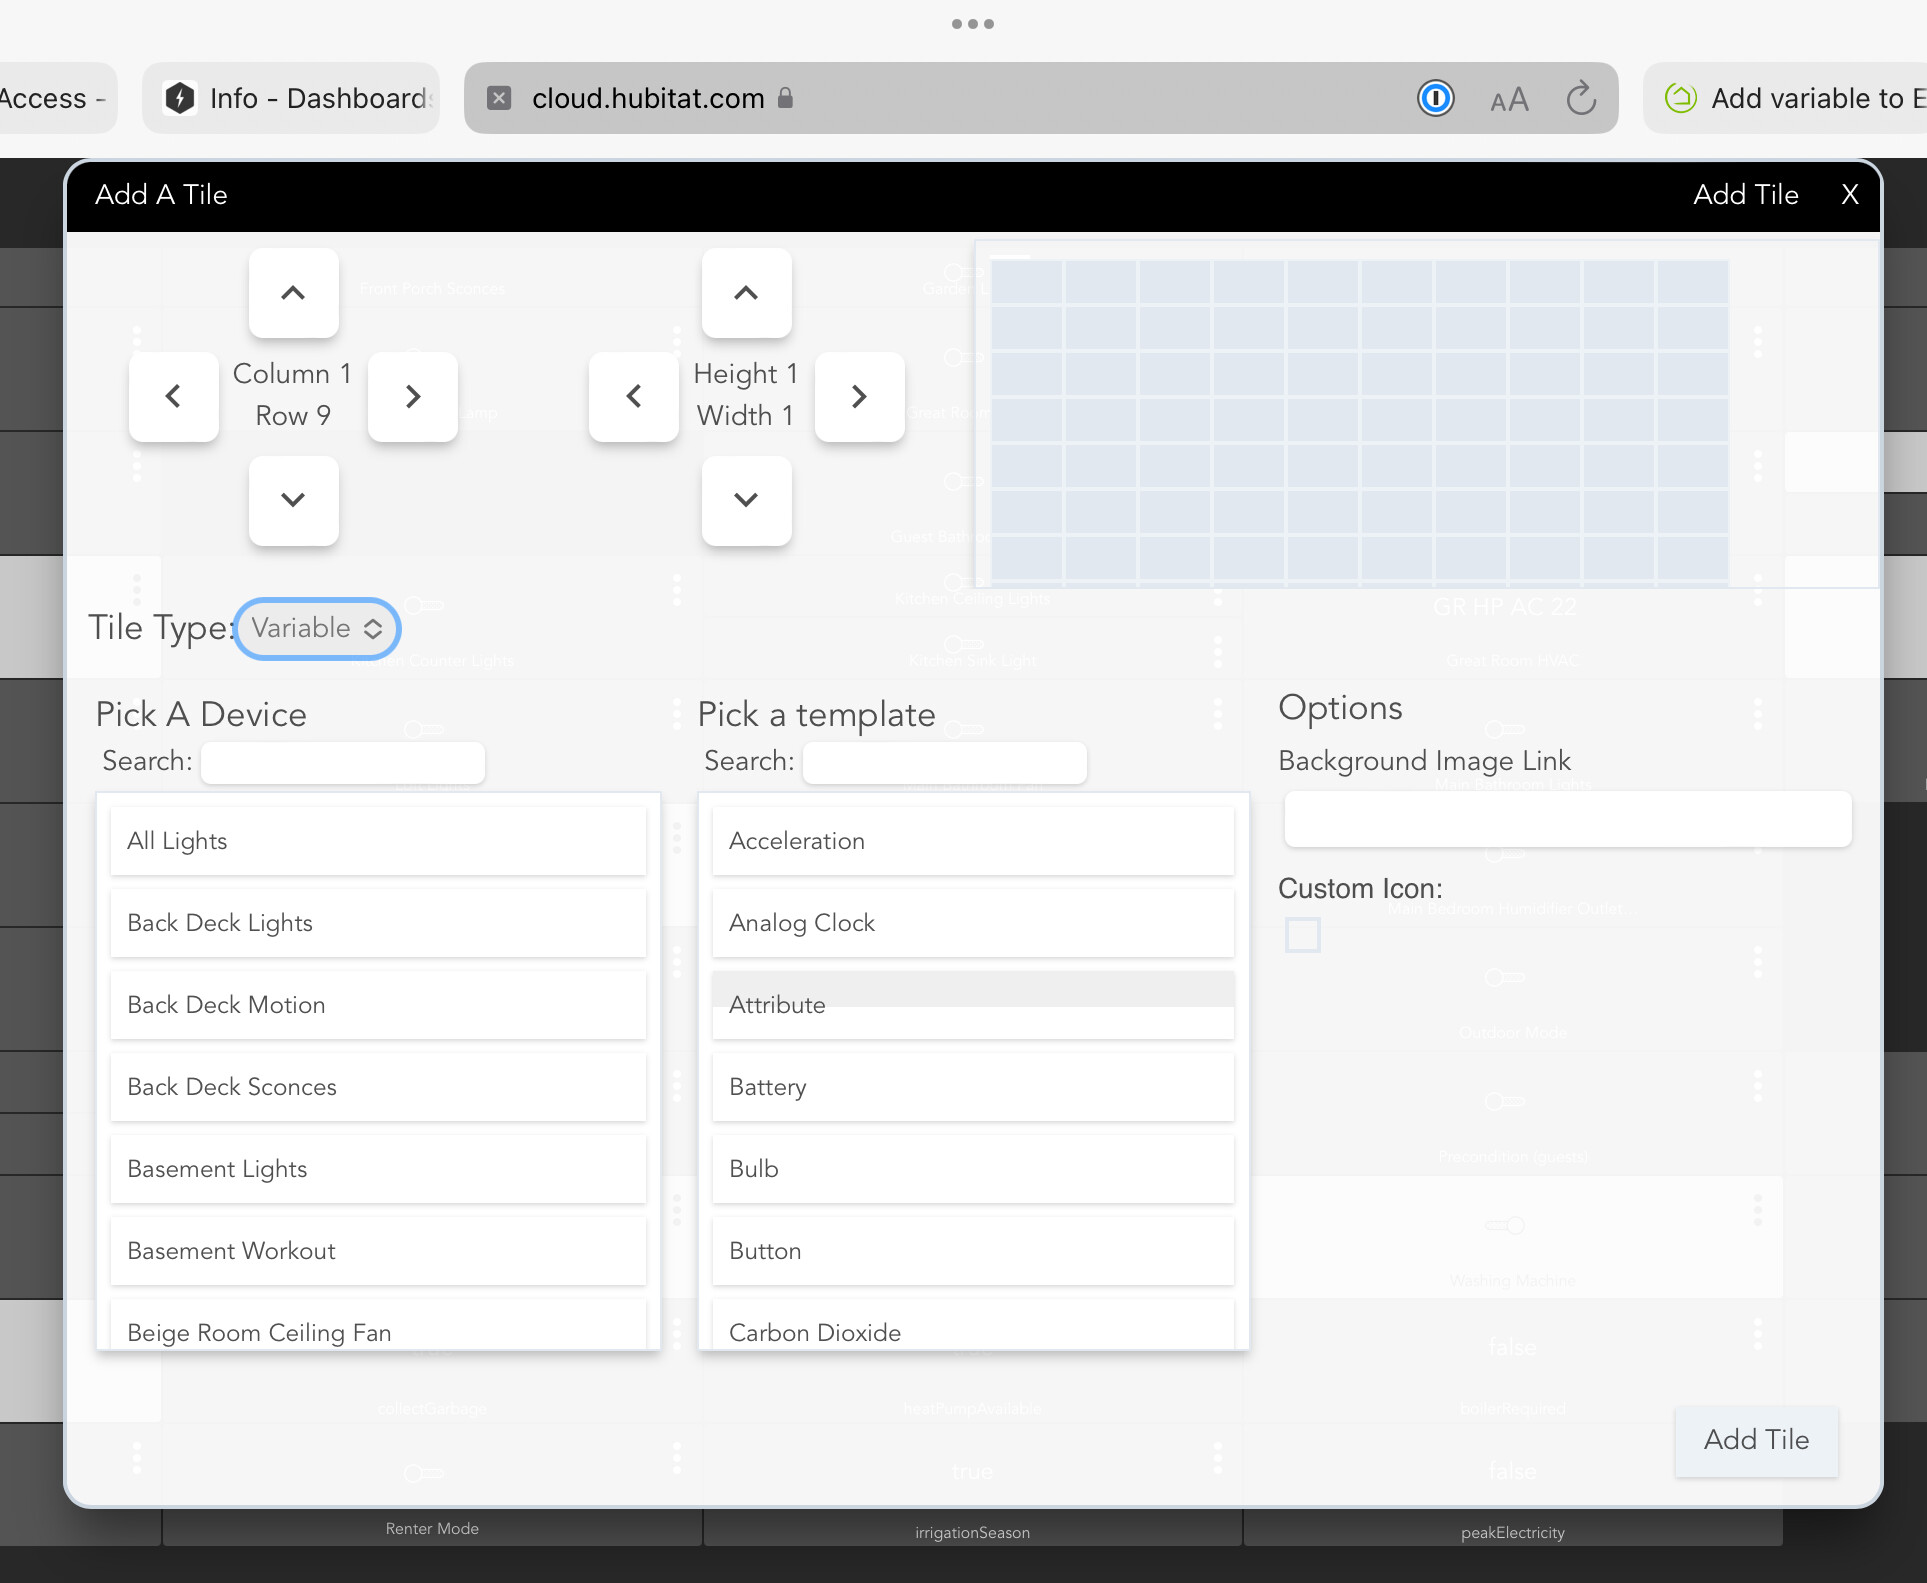Decrease tile width with the left arrow
Viewport: 1927px width, 1583px height.
pos(632,396)
